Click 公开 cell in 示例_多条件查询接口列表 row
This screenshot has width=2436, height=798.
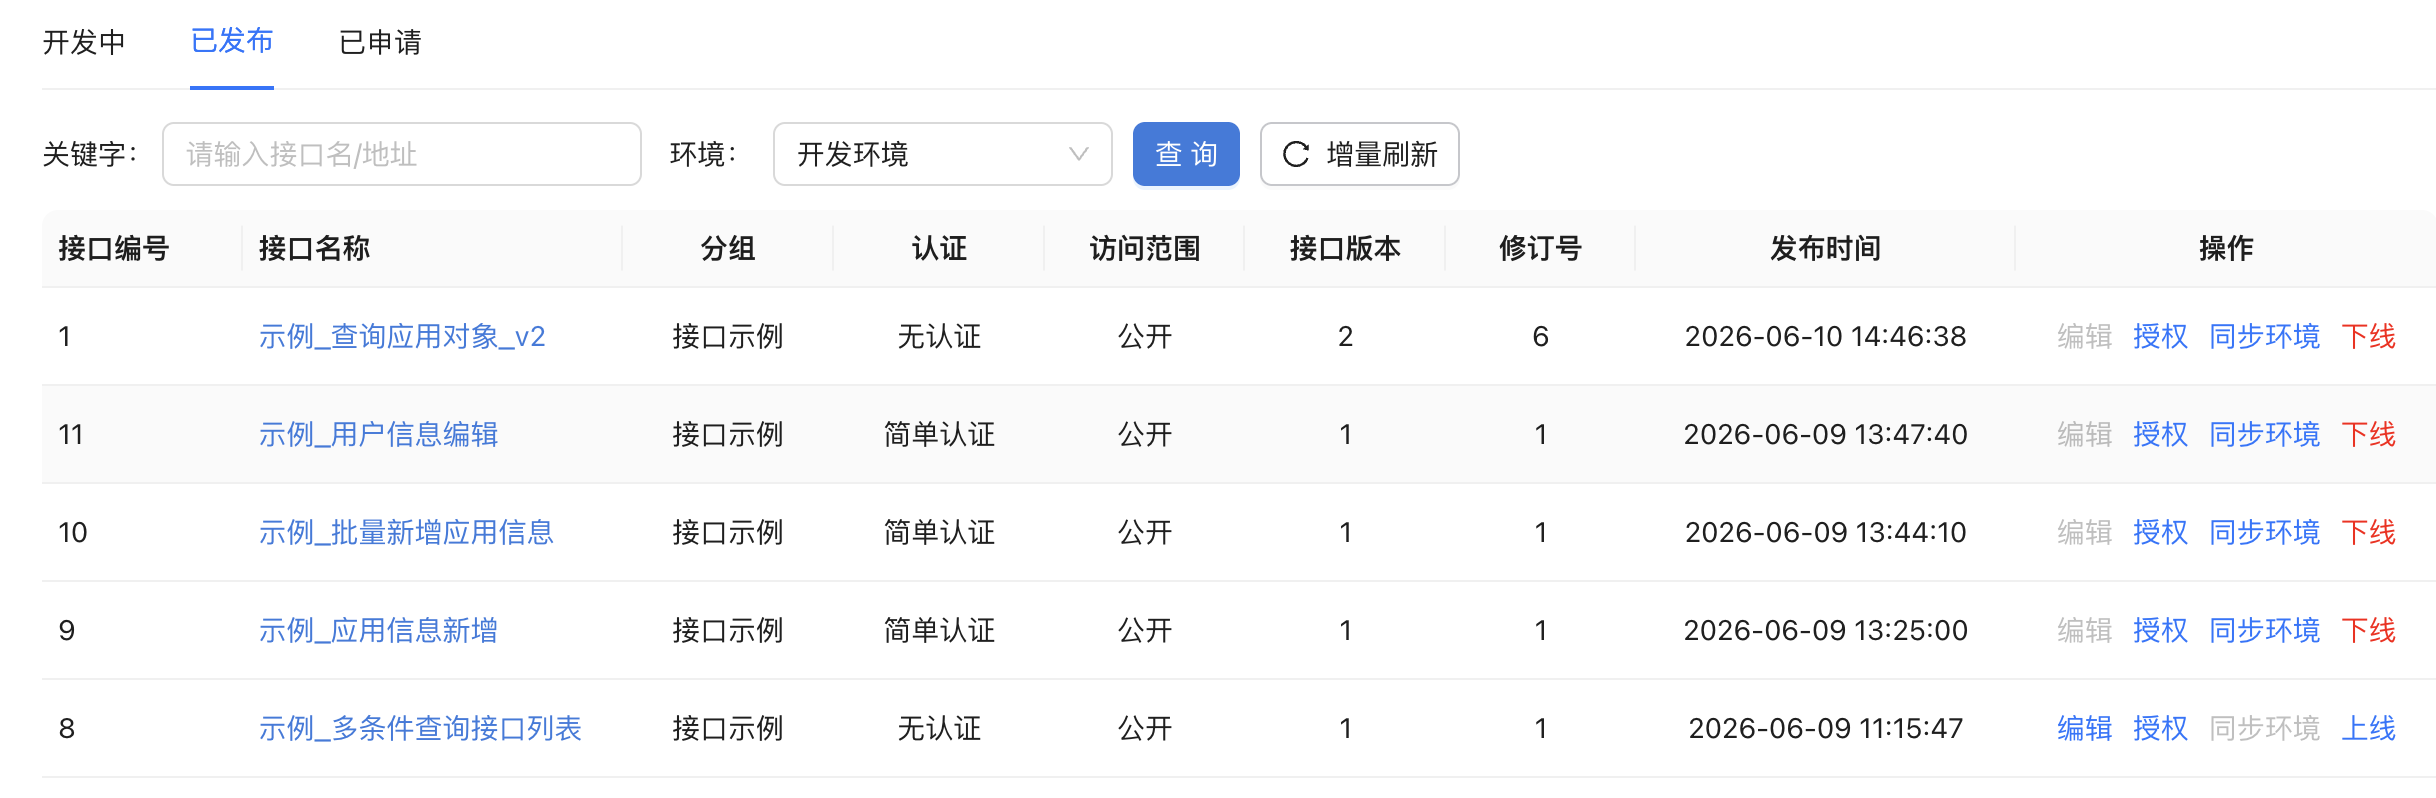(1144, 728)
